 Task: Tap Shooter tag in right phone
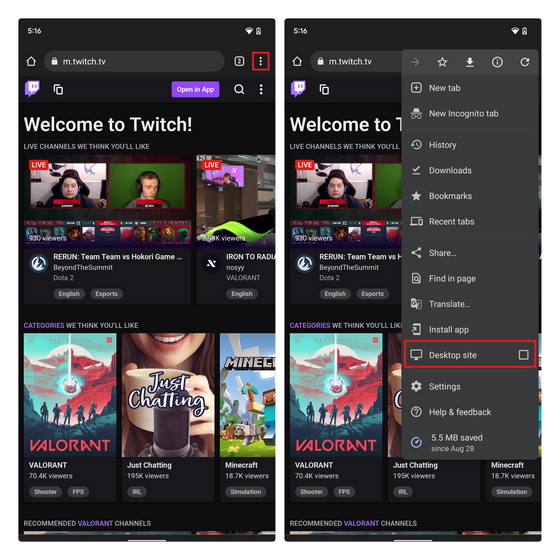[311, 492]
